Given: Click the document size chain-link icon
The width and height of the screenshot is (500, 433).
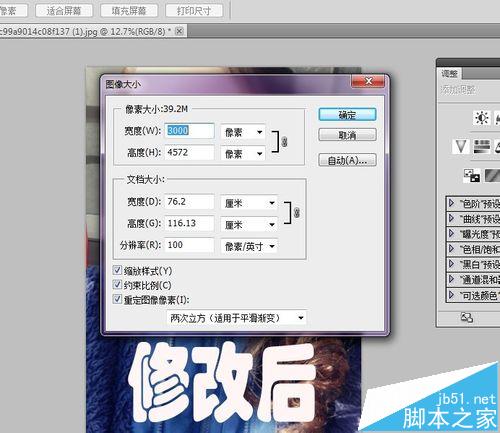Looking at the screenshot, I should pos(297,213).
